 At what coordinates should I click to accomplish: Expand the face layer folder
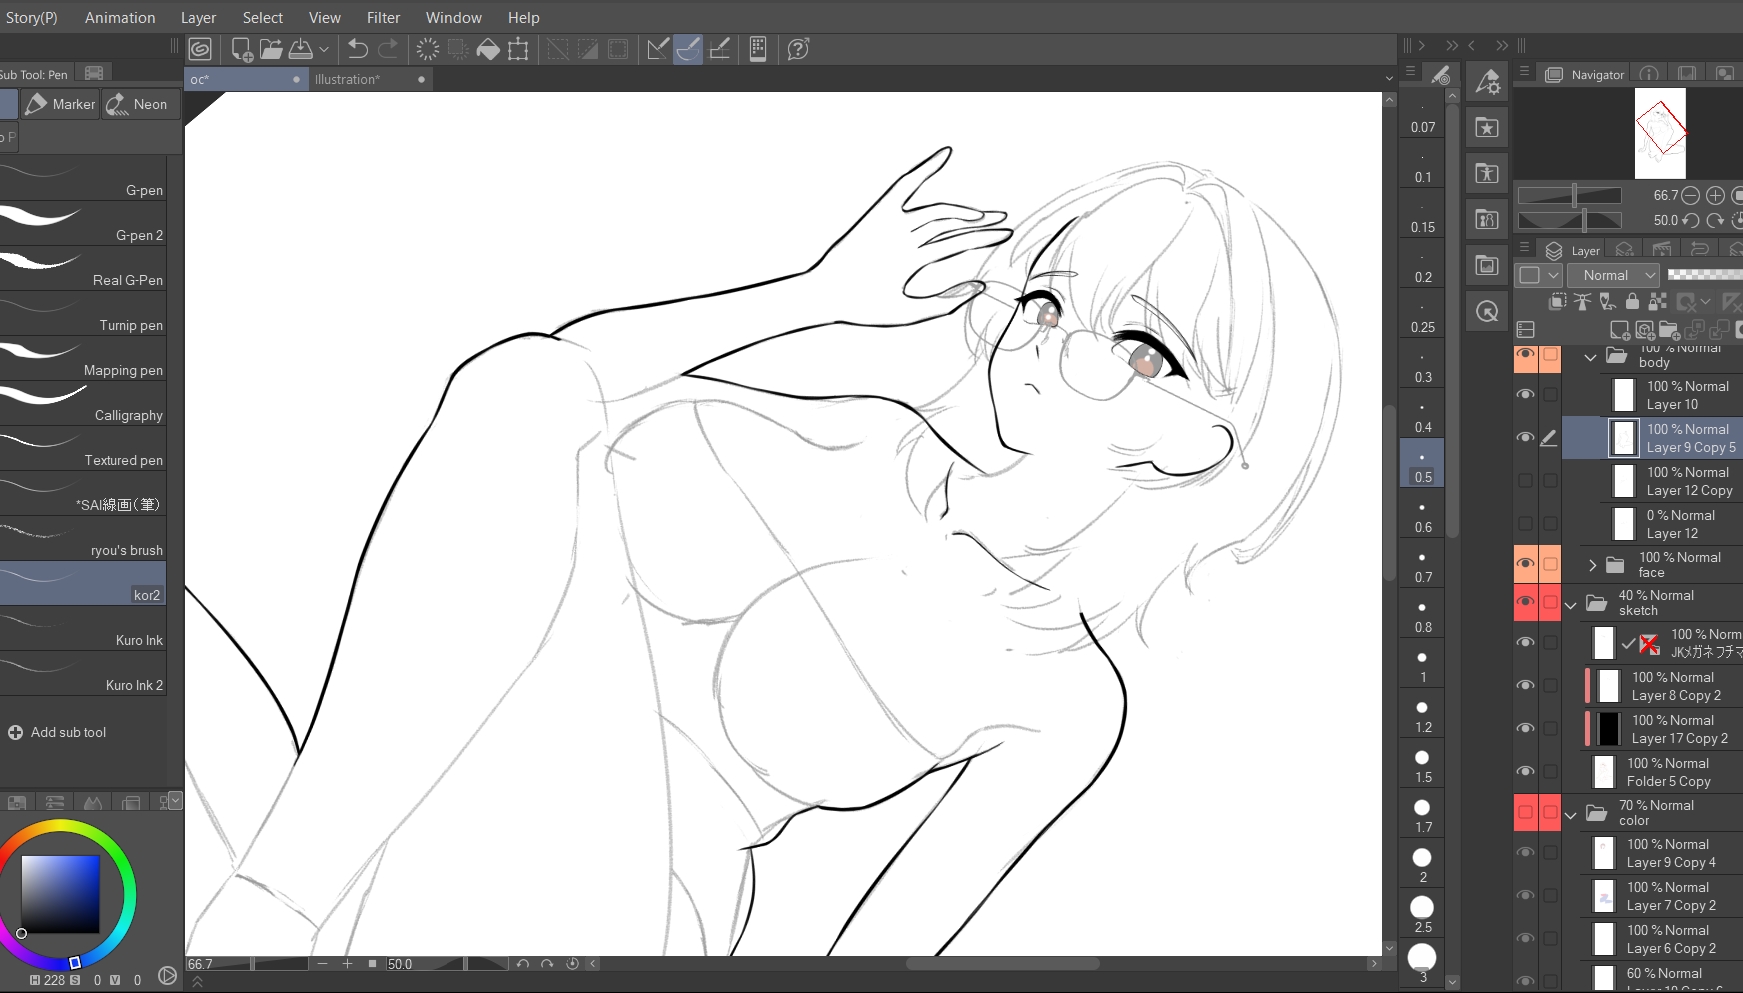pos(1593,565)
